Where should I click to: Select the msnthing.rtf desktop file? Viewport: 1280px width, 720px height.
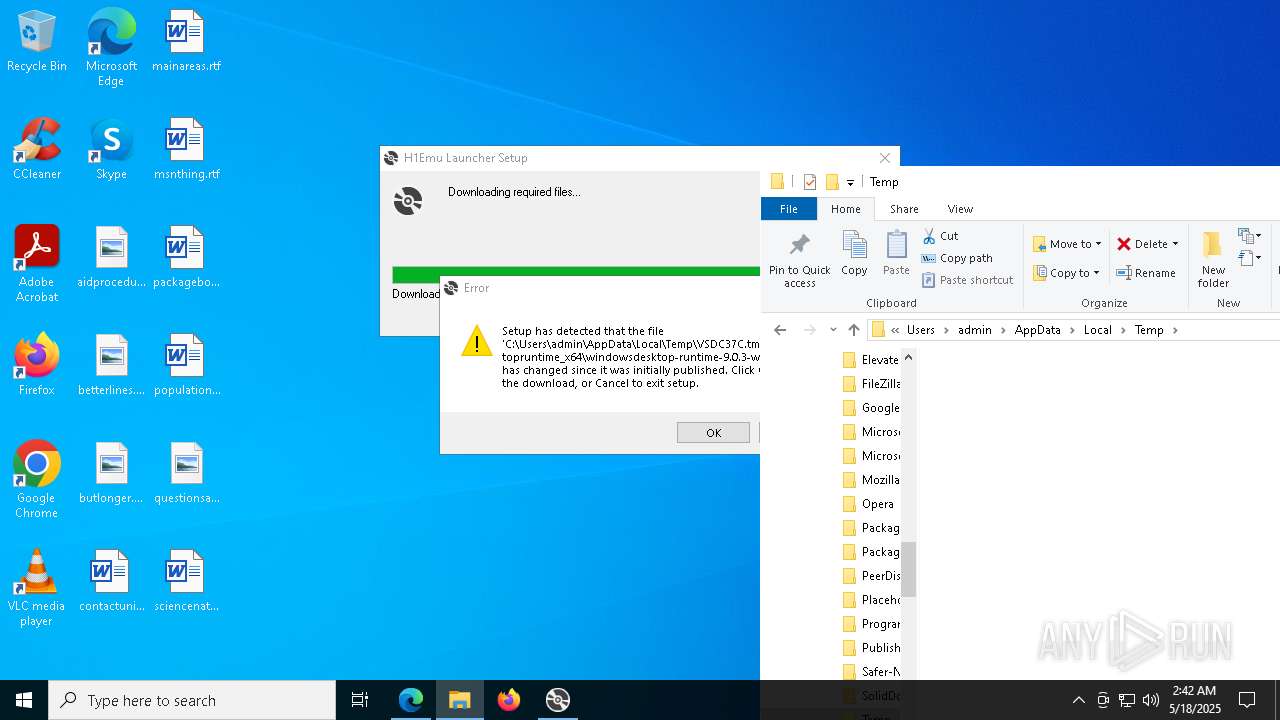(186, 150)
